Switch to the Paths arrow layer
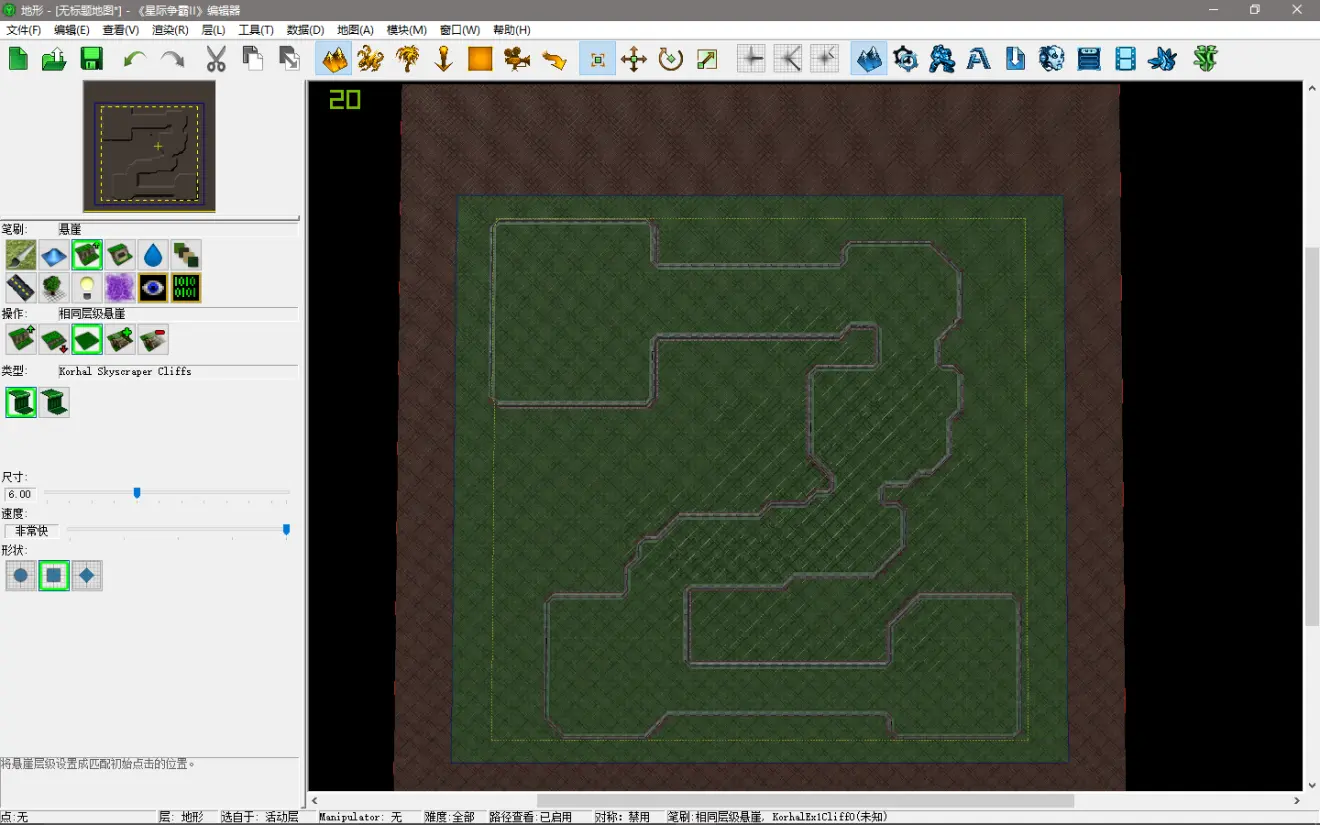The width and height of the screenshot is (1320, 825). pyautogui.click(x=554, y=59)
